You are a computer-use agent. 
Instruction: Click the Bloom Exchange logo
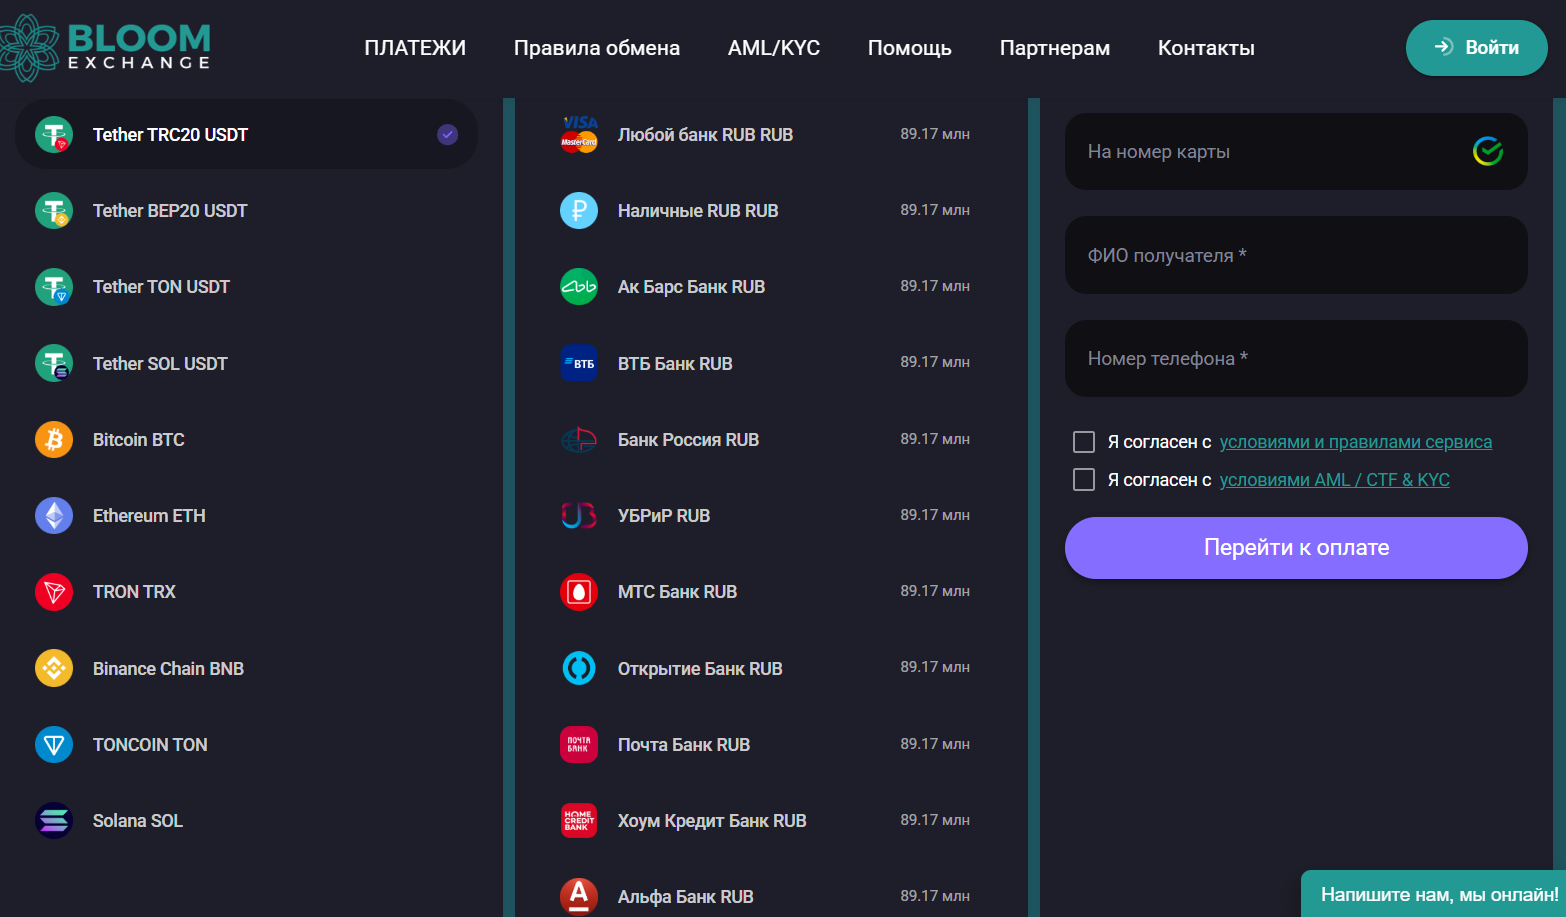tap(106, 47)
